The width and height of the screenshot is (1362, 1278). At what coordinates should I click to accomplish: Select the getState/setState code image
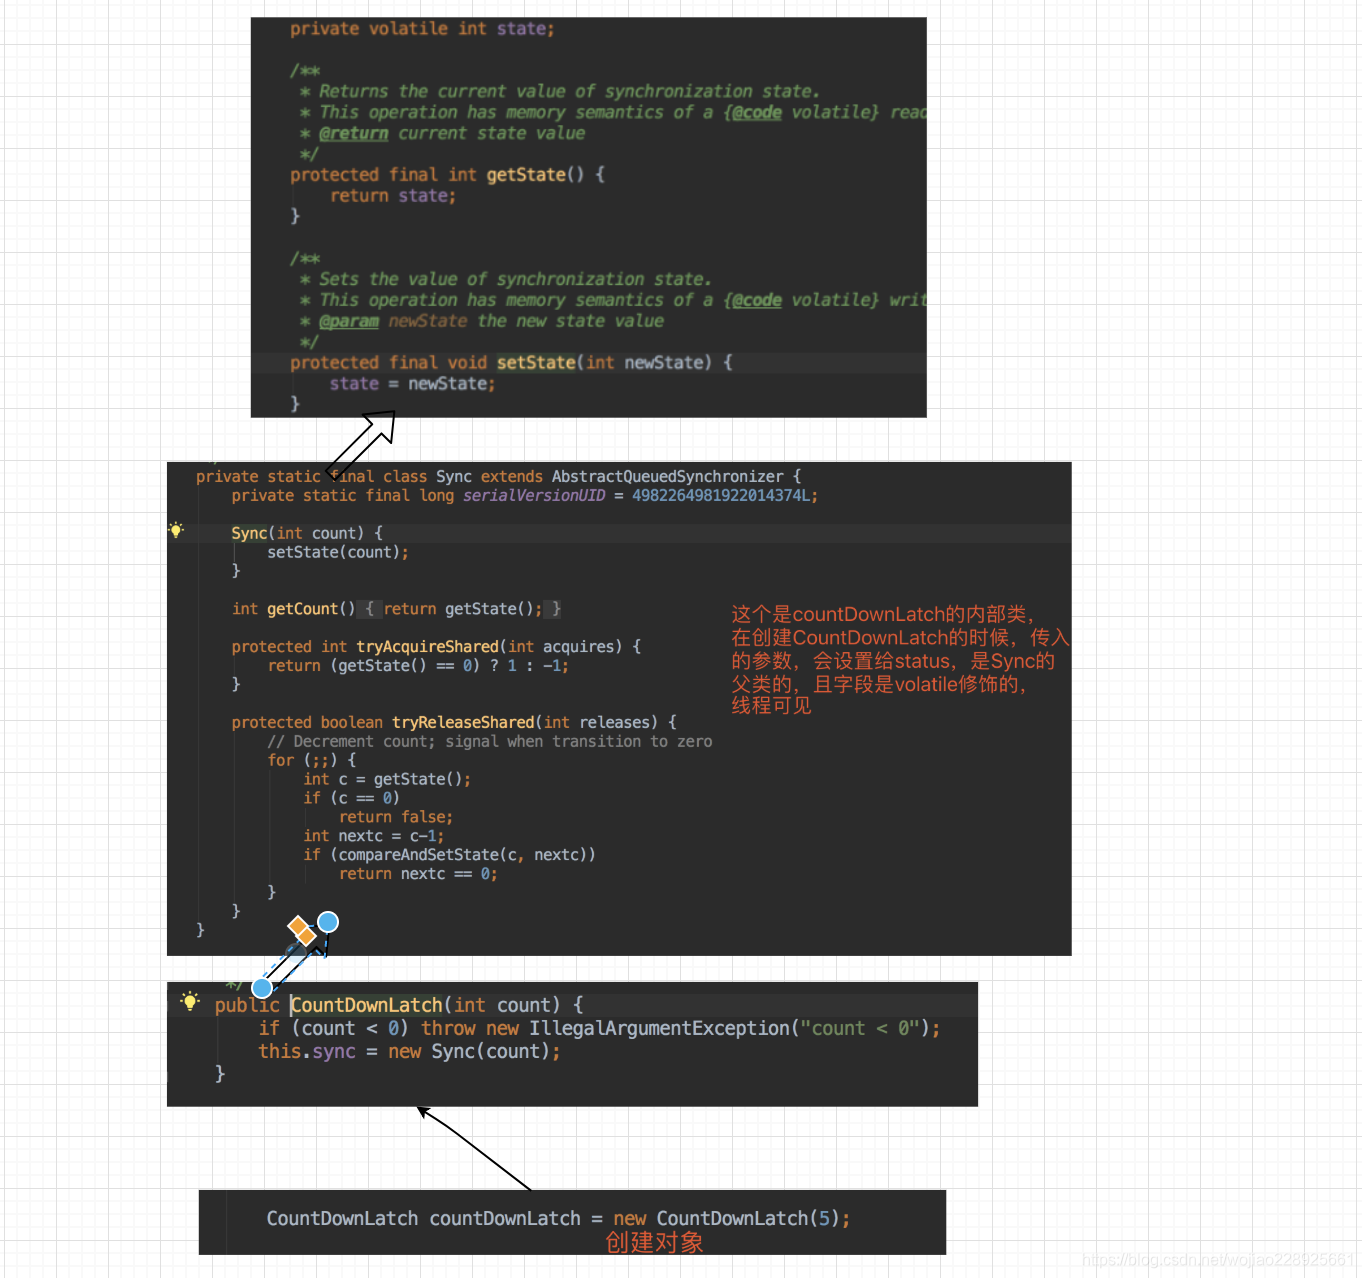tap(588, 217)
